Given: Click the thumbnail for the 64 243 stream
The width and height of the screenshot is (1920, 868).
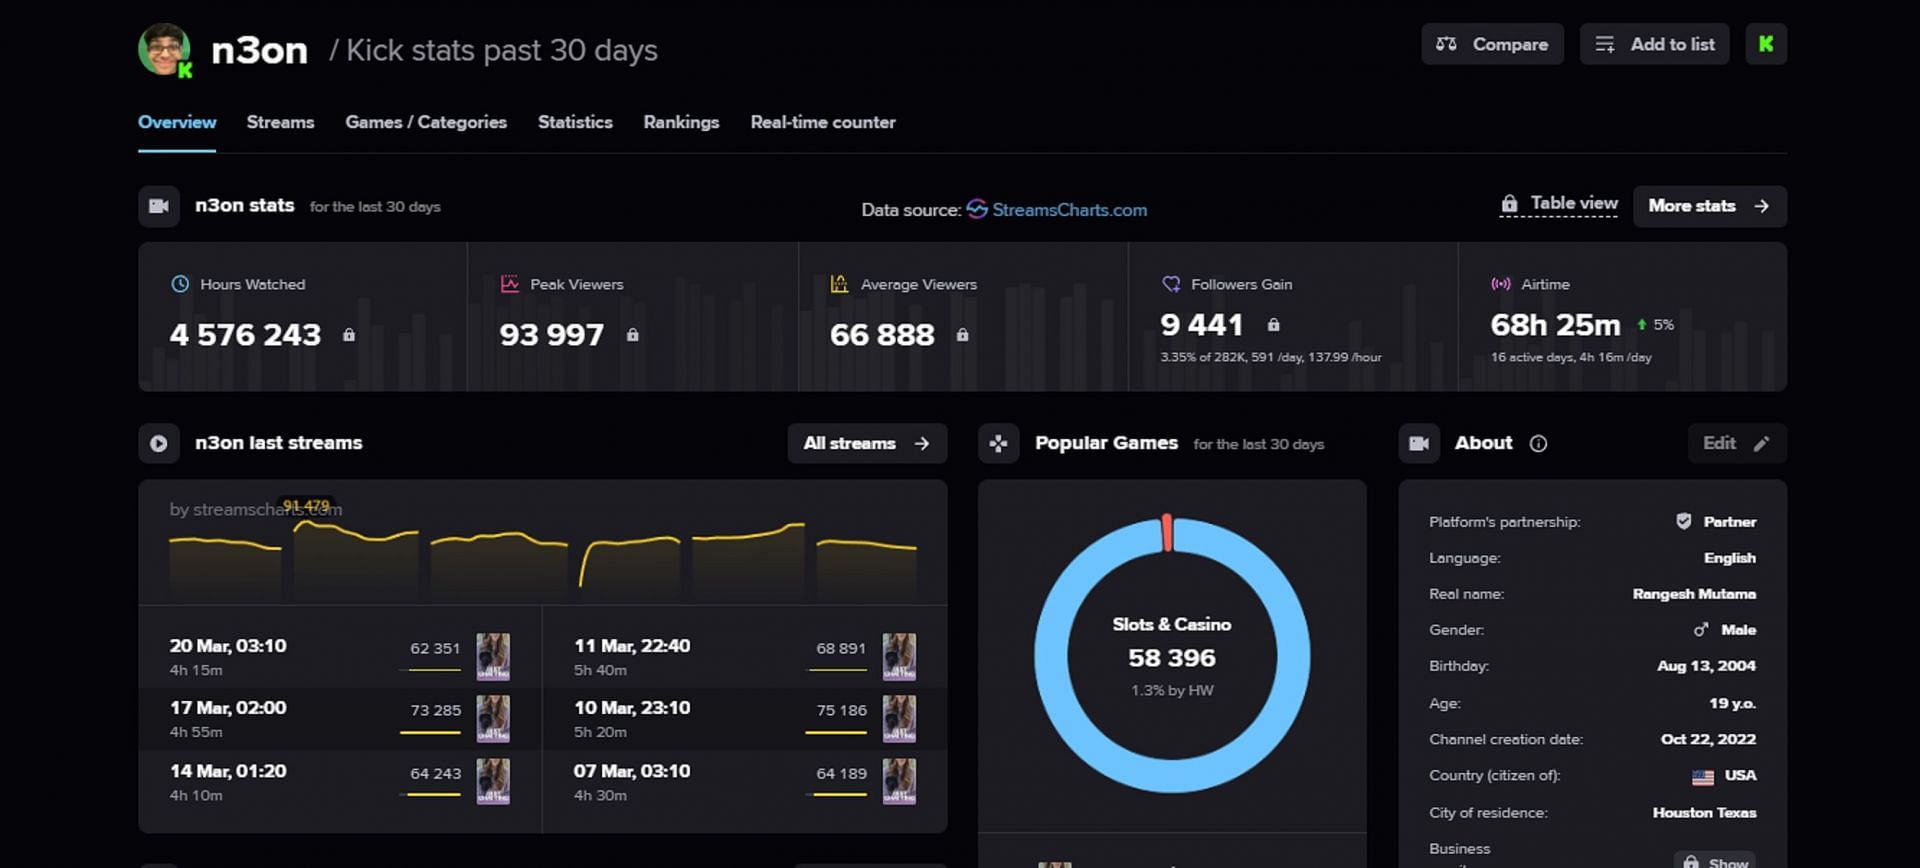Looking at the screenshot, I should pos(493,782).
